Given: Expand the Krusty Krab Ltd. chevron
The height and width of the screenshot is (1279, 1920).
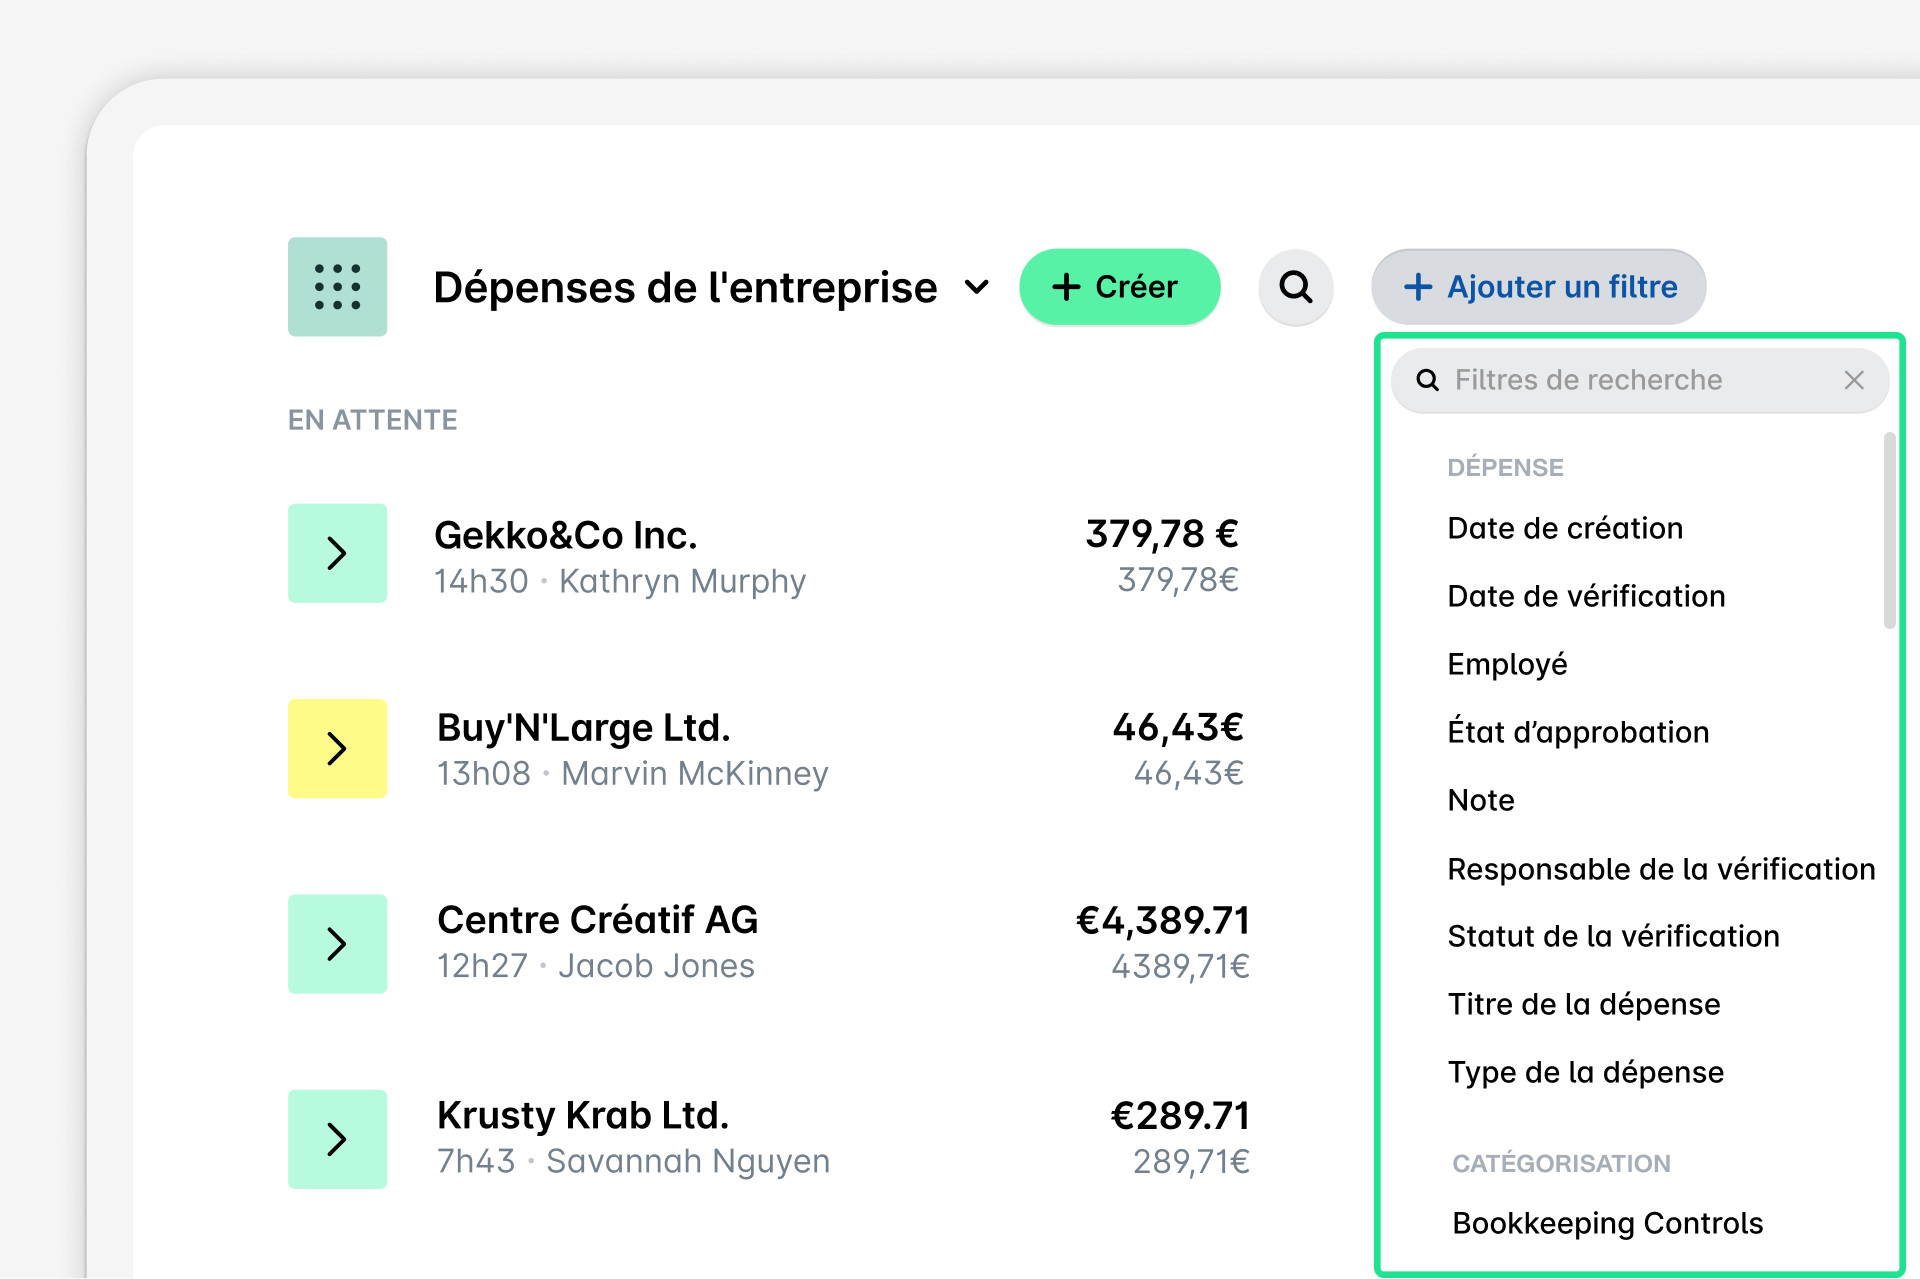Looking at the screenshot, I should click(x=337, y=1139).
